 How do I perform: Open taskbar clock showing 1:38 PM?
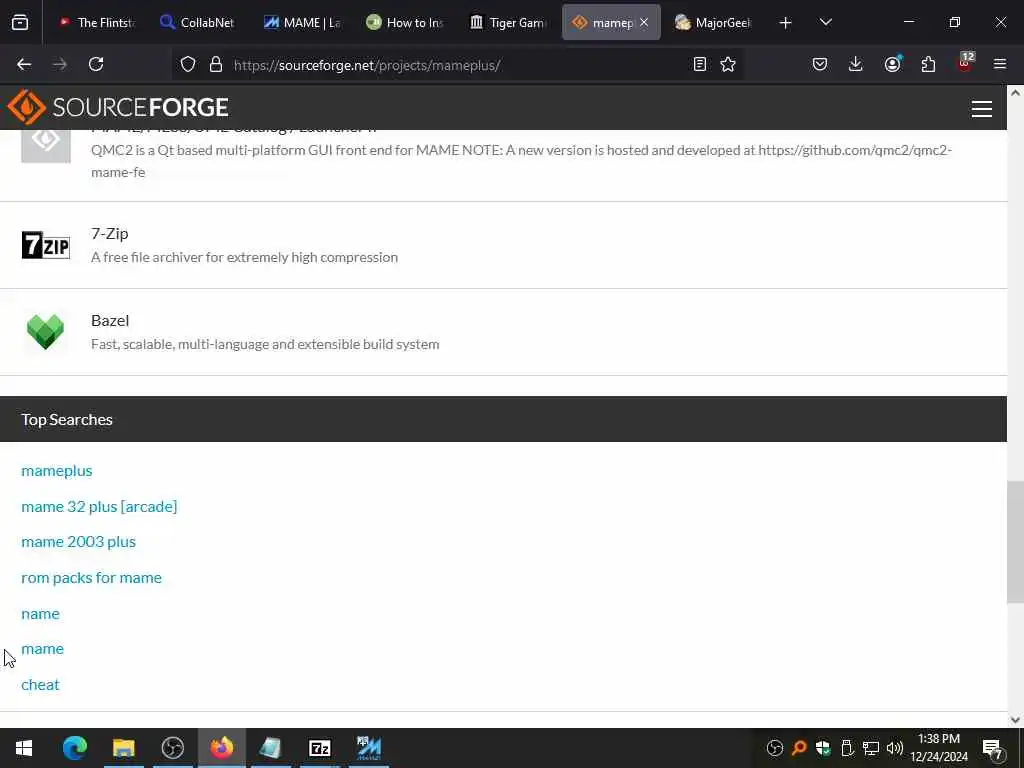click(x=938, y=748)
